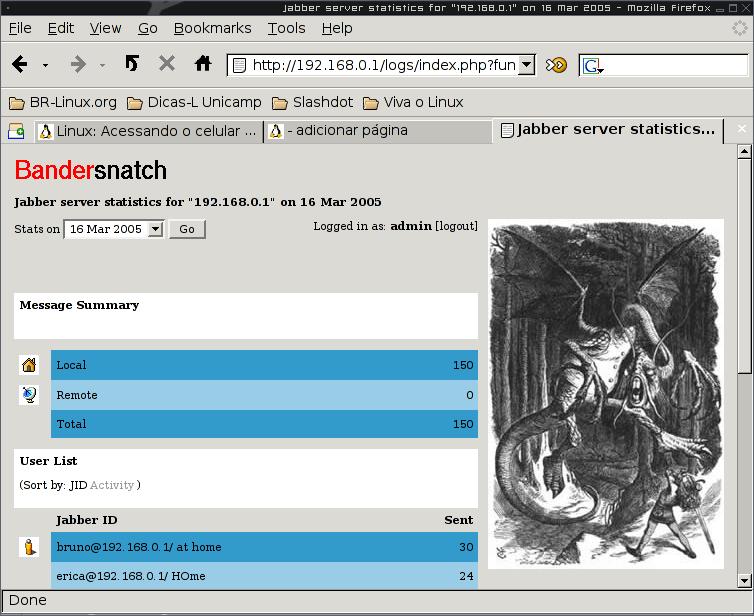This screenshot has height=616, width=754.
Task: Click the URL address field
Action: (x=374, y=65)
